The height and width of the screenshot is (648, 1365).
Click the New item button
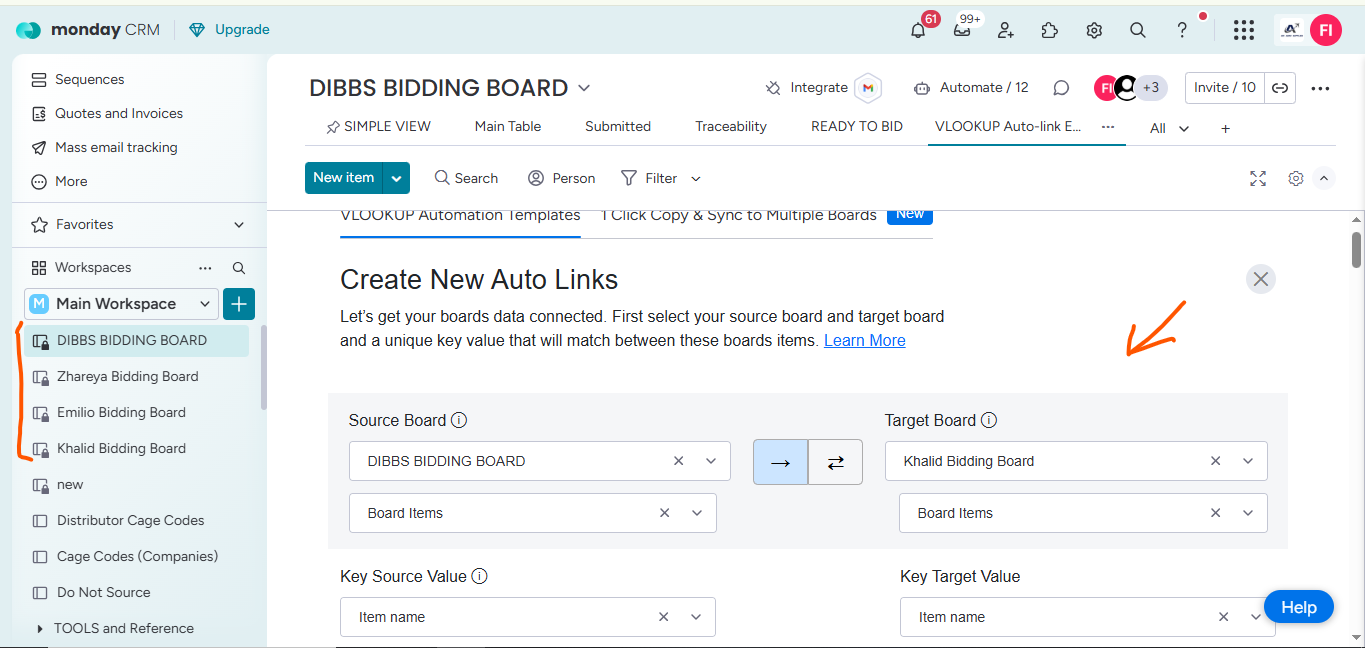point(343,178)
